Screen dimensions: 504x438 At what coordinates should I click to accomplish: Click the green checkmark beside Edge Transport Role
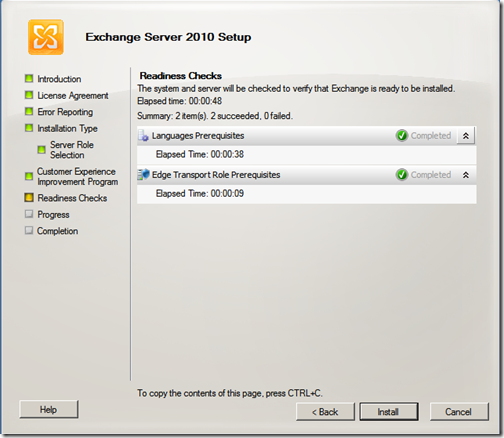[x=402, y=175]
